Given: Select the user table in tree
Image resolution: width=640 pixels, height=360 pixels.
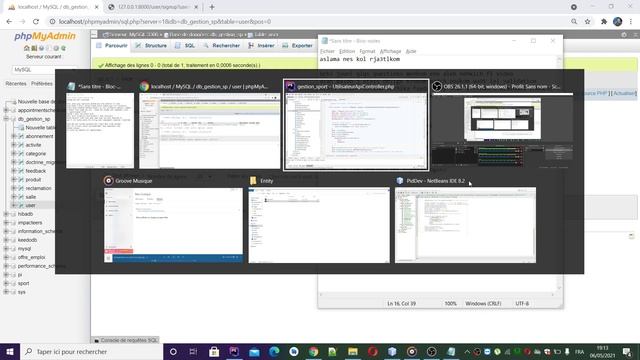Looking at the screenshot, I should pos(30,205).
